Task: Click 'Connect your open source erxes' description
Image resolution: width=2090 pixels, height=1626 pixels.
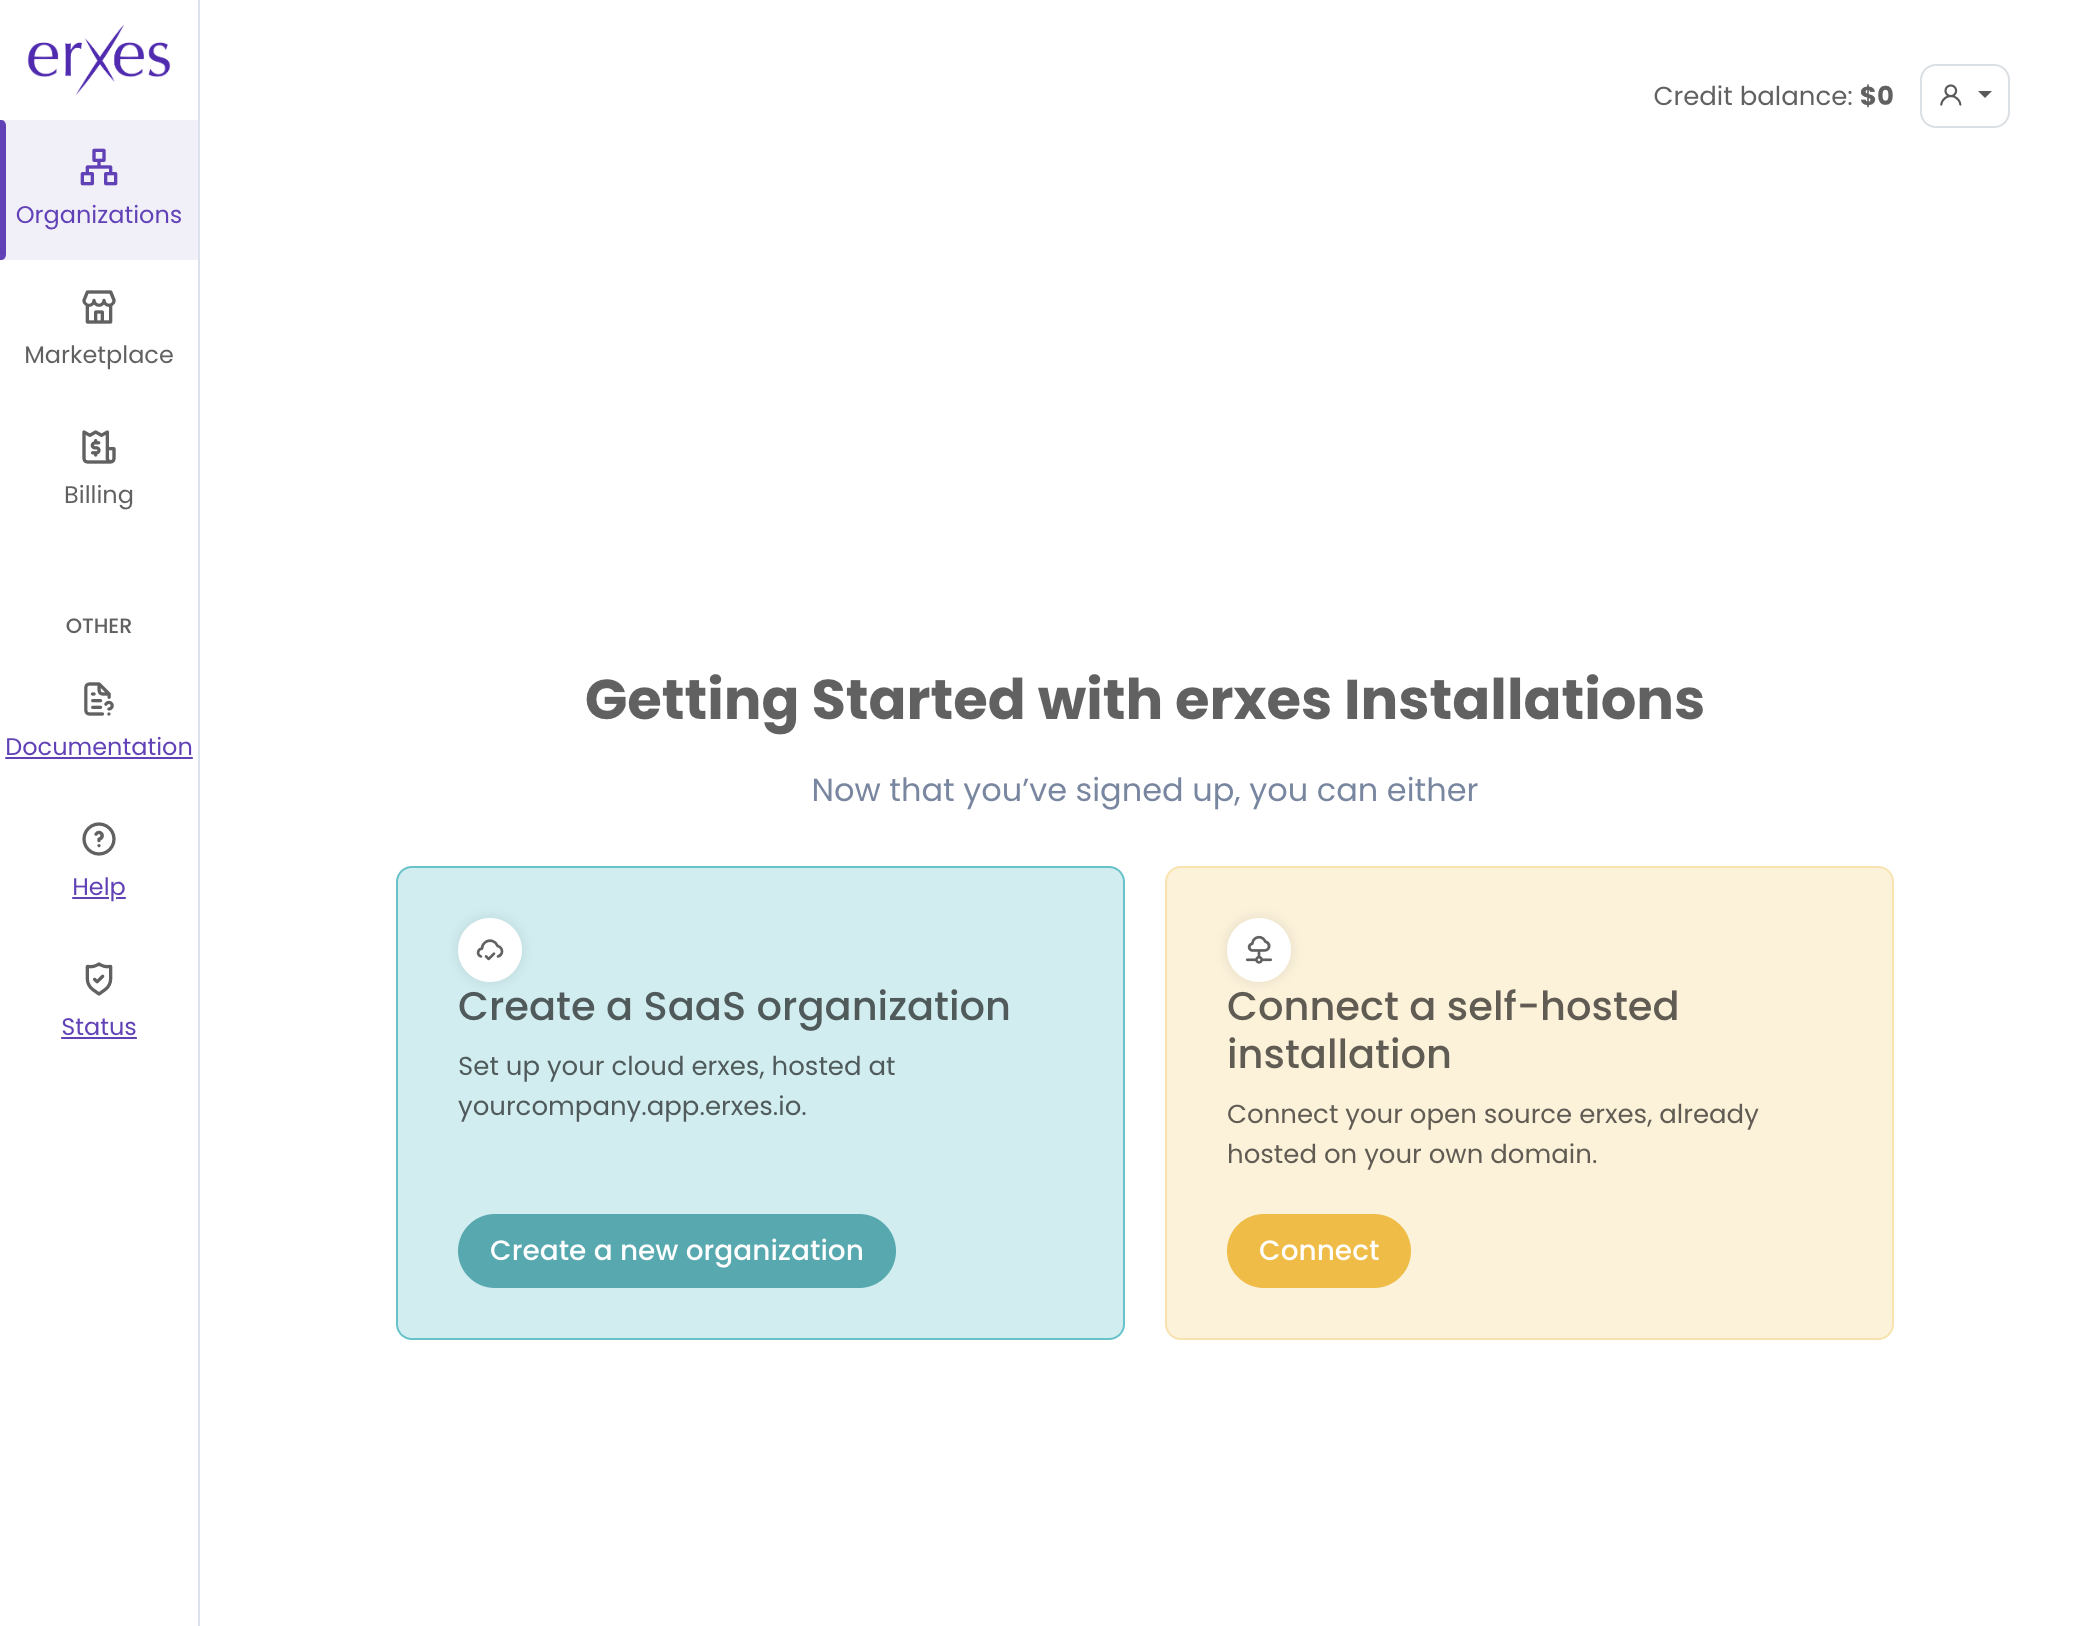Action: point(1492,1134)
